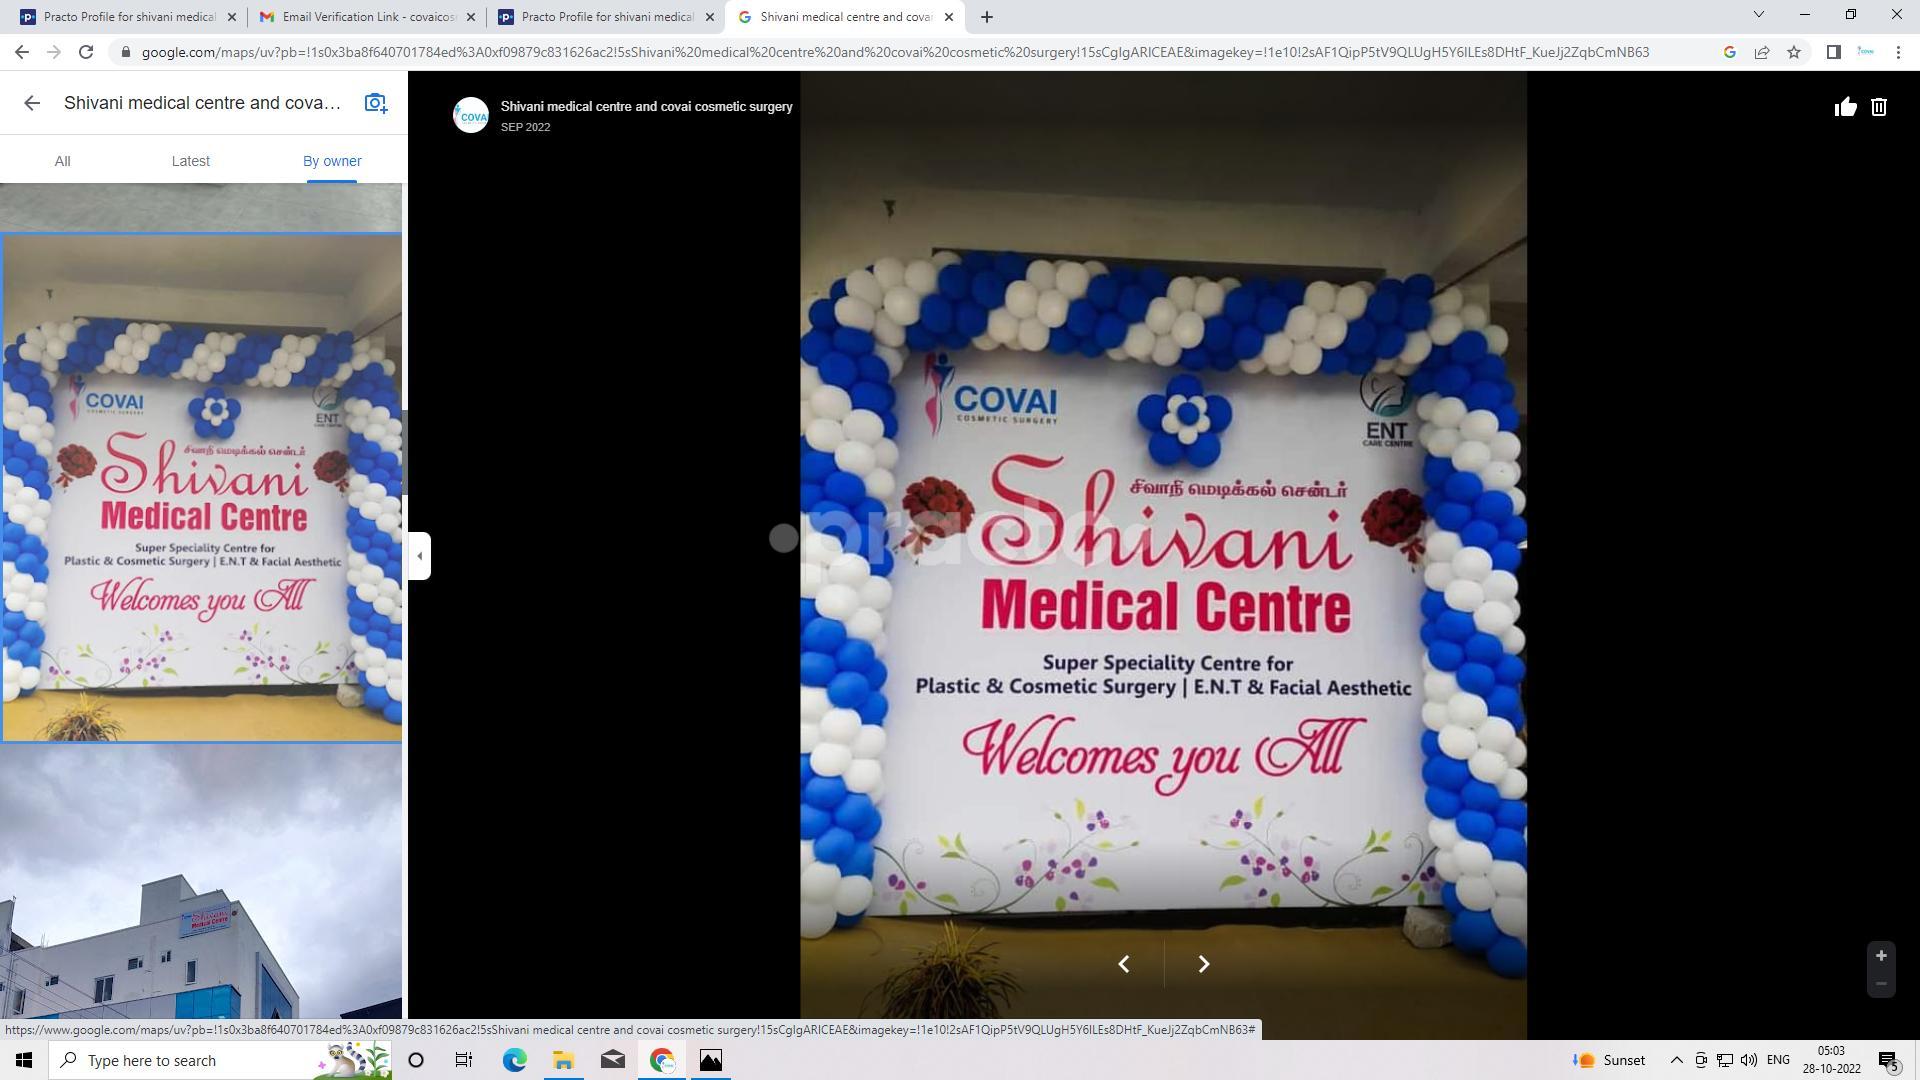This screenshot has width=1920, height=1080.
Task: Open the clock showing 05:03
Action: click(x=1831, y=1060)
